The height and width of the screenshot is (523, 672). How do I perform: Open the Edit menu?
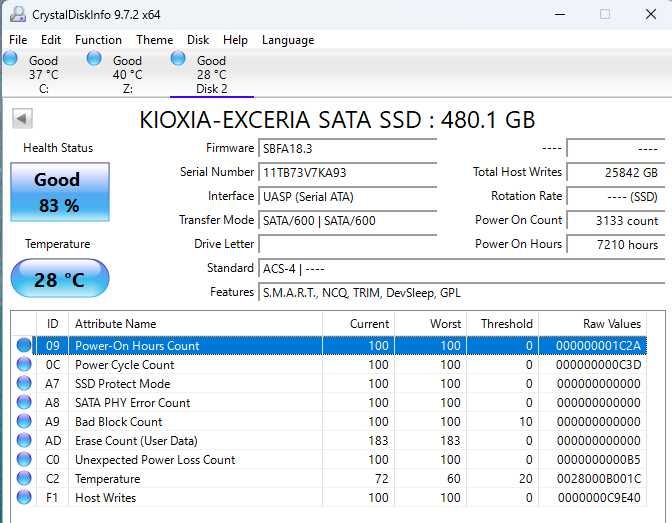[x=51, y=40]
